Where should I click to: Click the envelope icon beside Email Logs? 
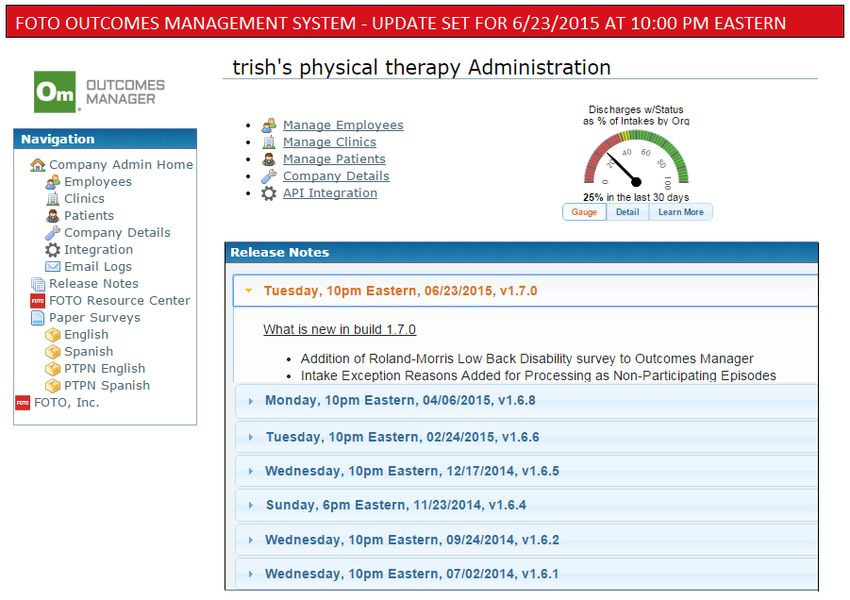pyautogui.click(x=53, y=267)
